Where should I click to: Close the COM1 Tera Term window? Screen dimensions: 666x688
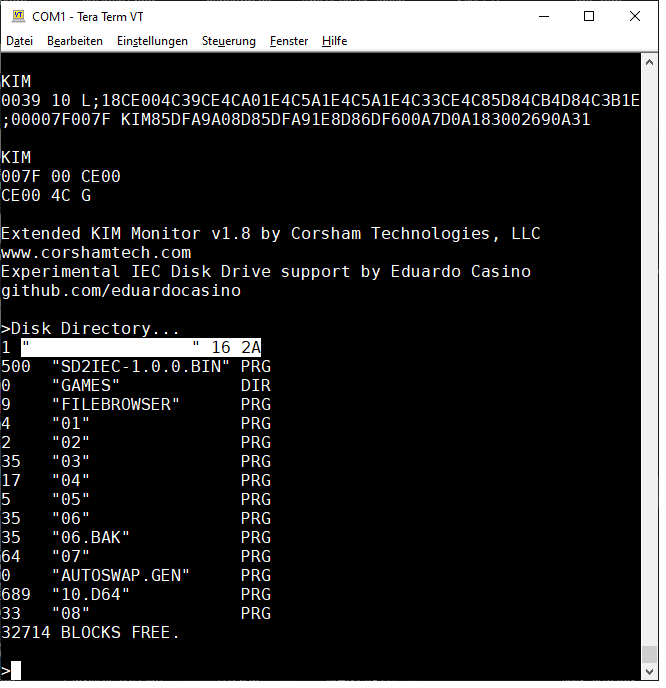[635, 16]
